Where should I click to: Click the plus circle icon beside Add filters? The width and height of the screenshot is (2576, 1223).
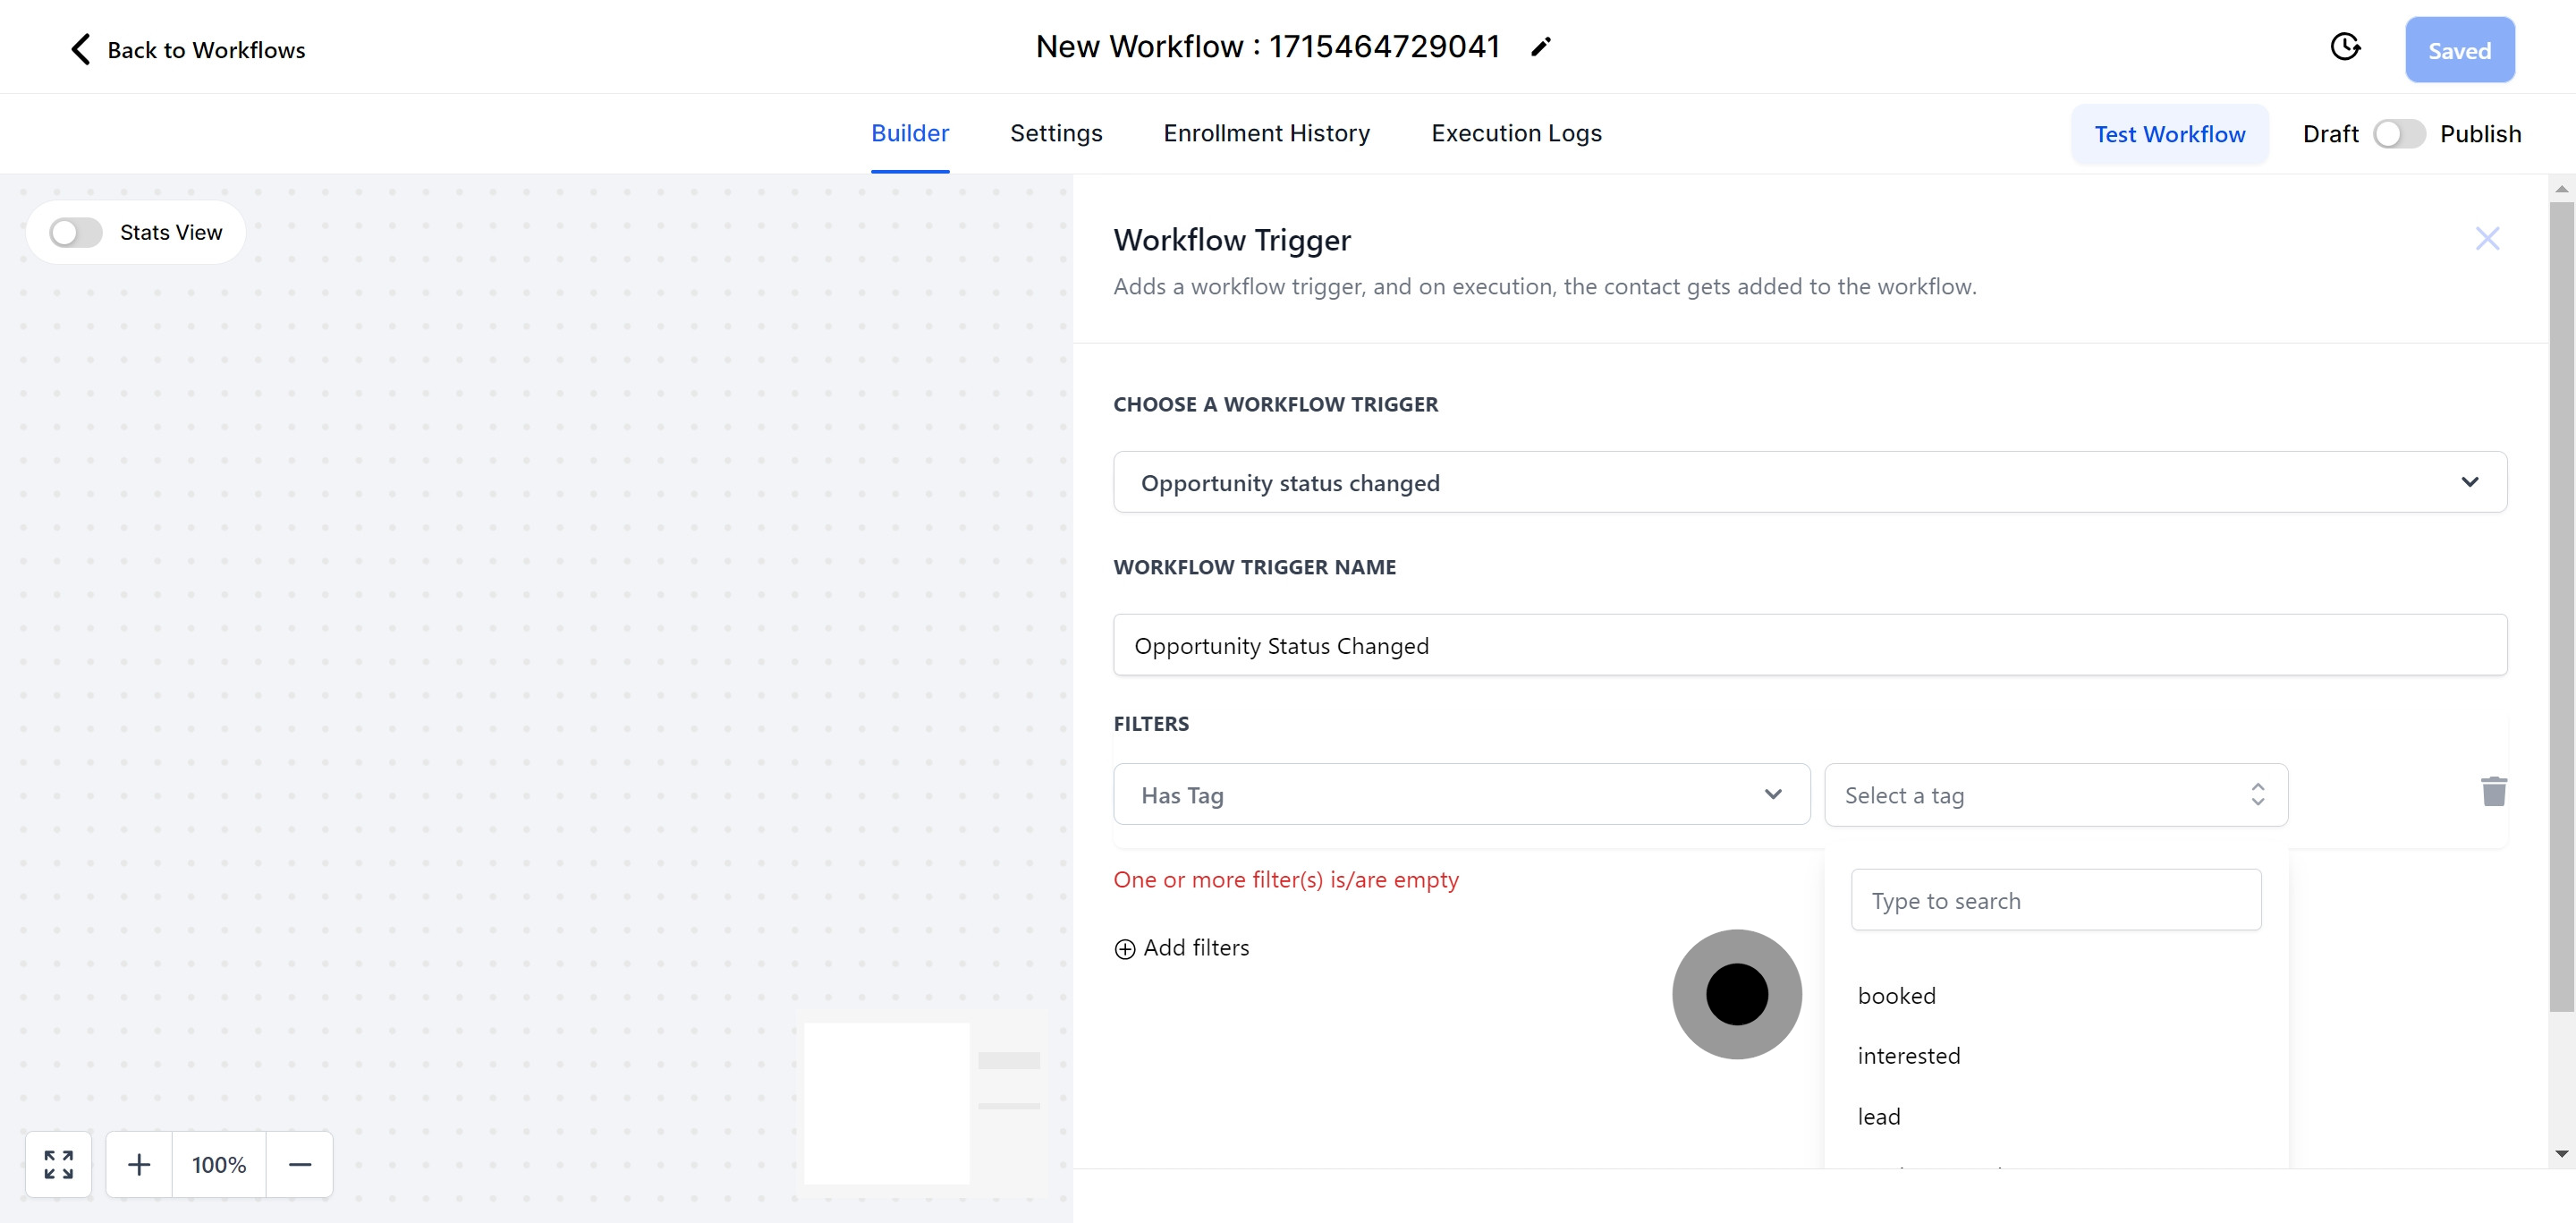1125,949
